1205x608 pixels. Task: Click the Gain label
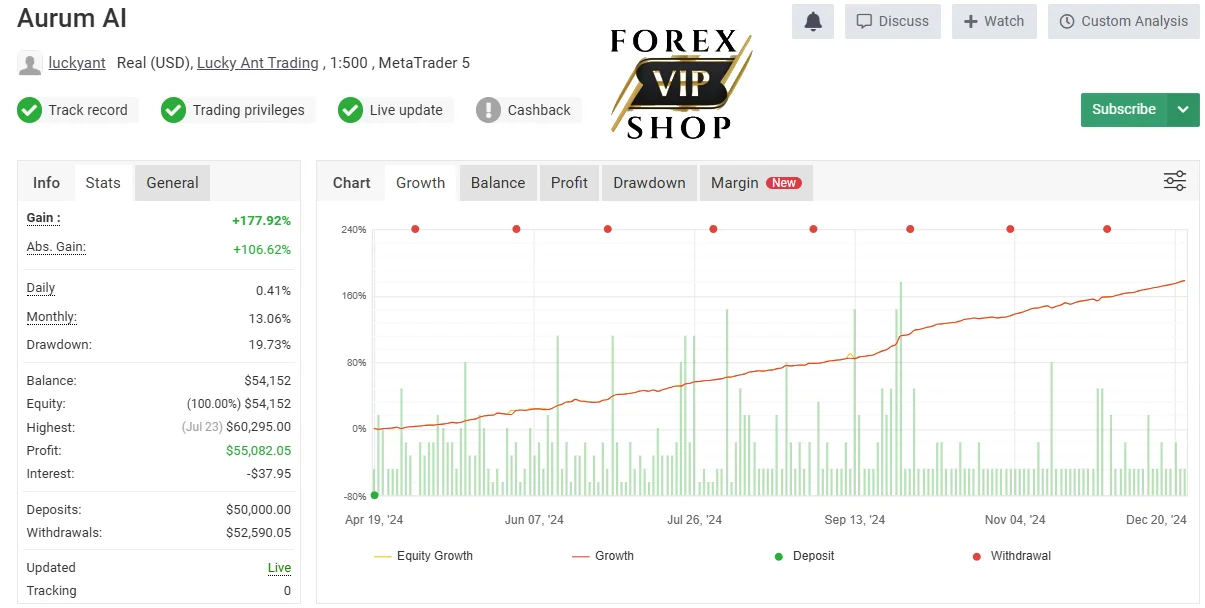point(43,218)
